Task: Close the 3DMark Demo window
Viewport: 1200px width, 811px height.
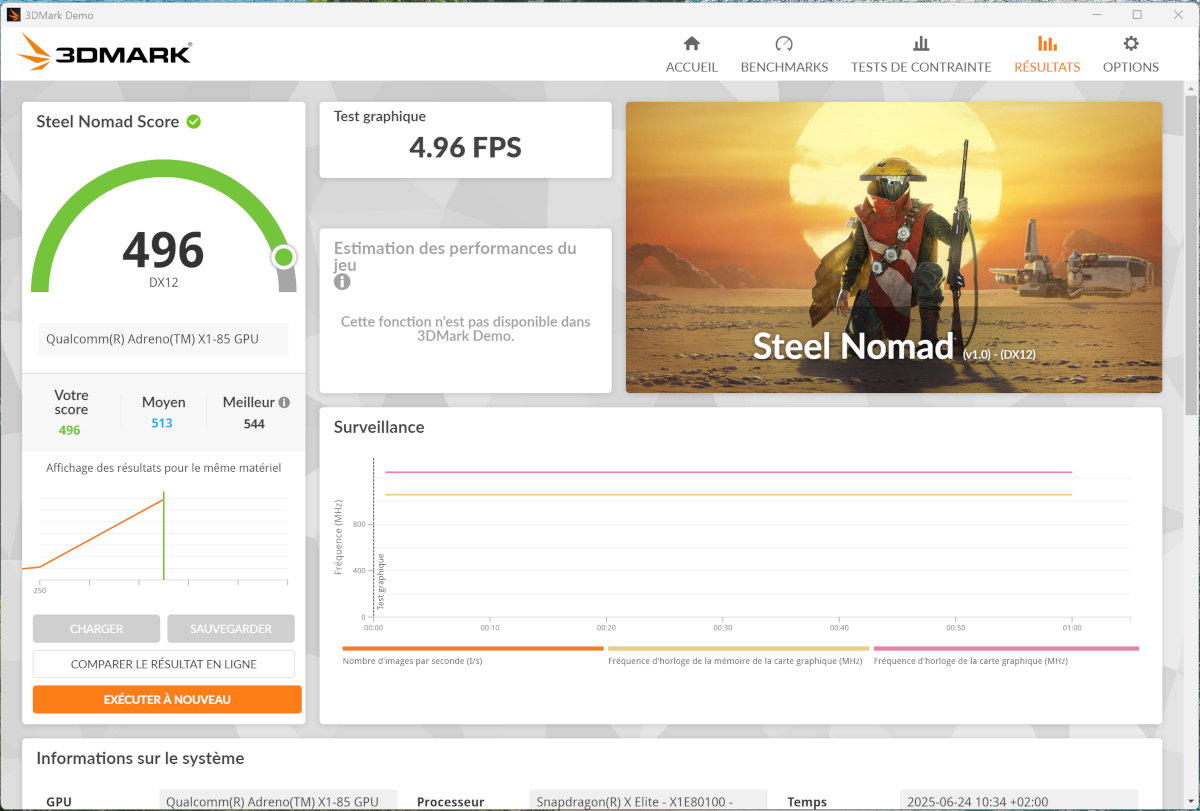Action: click(1178, 14)
